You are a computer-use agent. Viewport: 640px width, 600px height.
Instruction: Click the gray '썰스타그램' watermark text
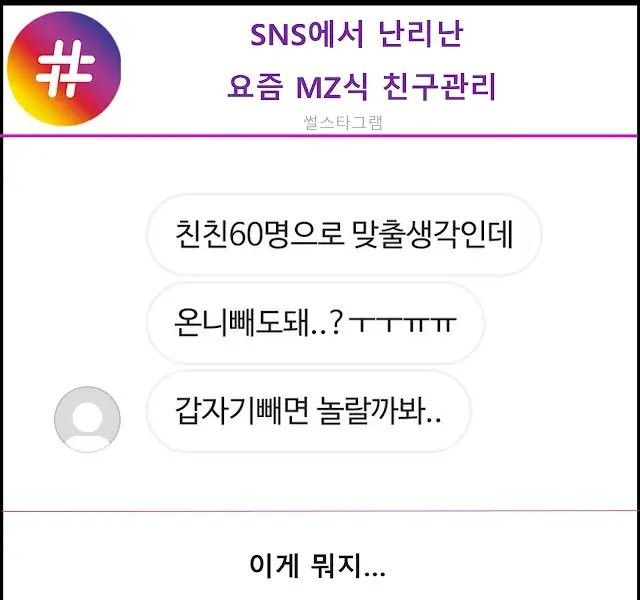pyautogui.click(x=343, y=123)
